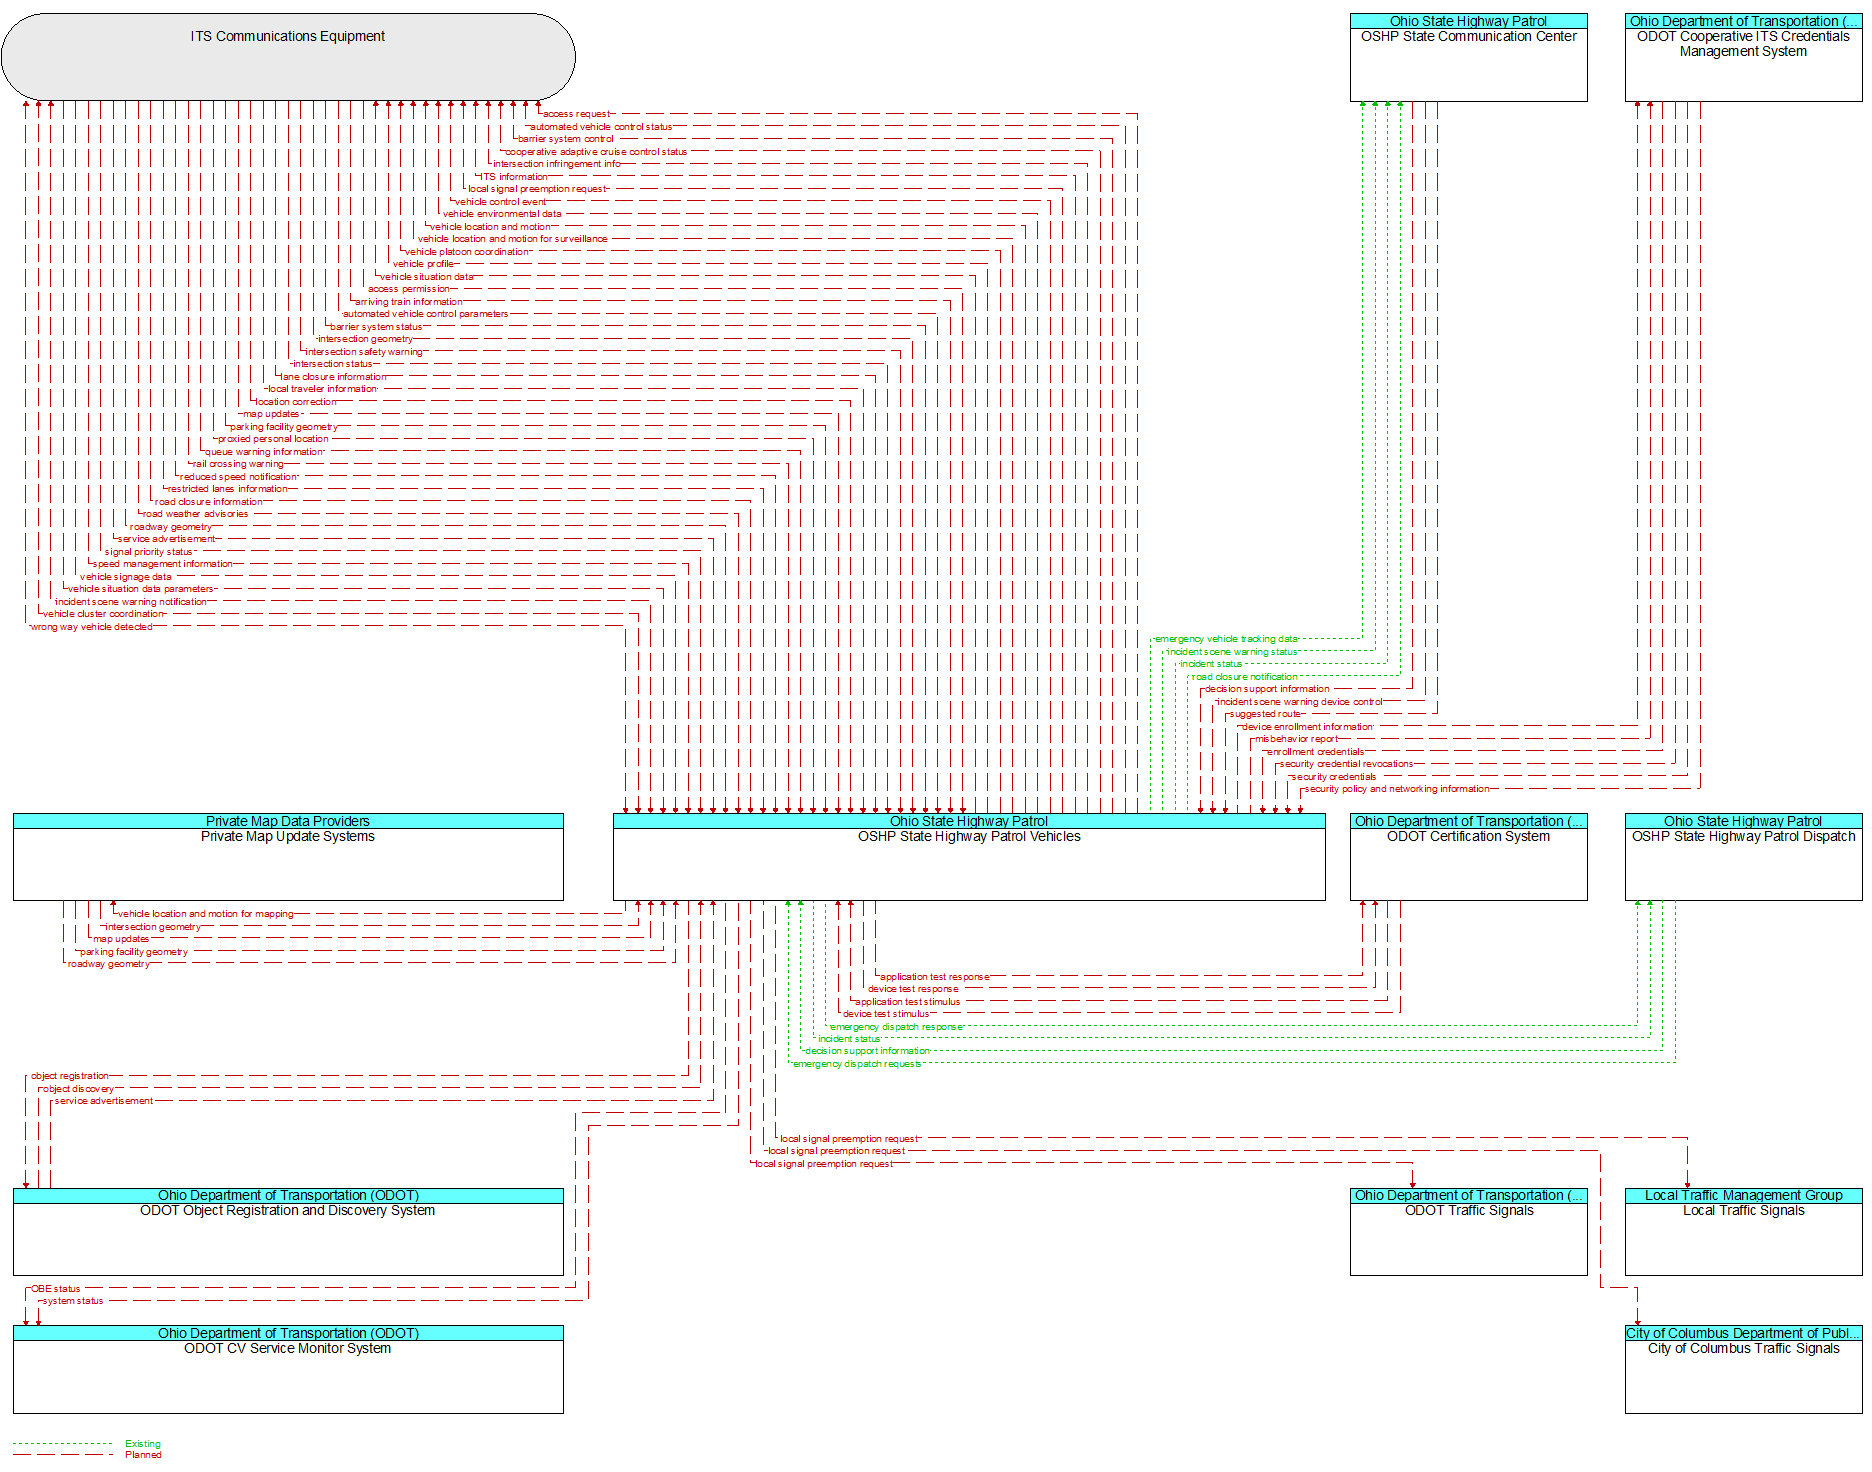Click the 'misbehavior report' flow label
1872x1472 pixels.
(1296, 739)
